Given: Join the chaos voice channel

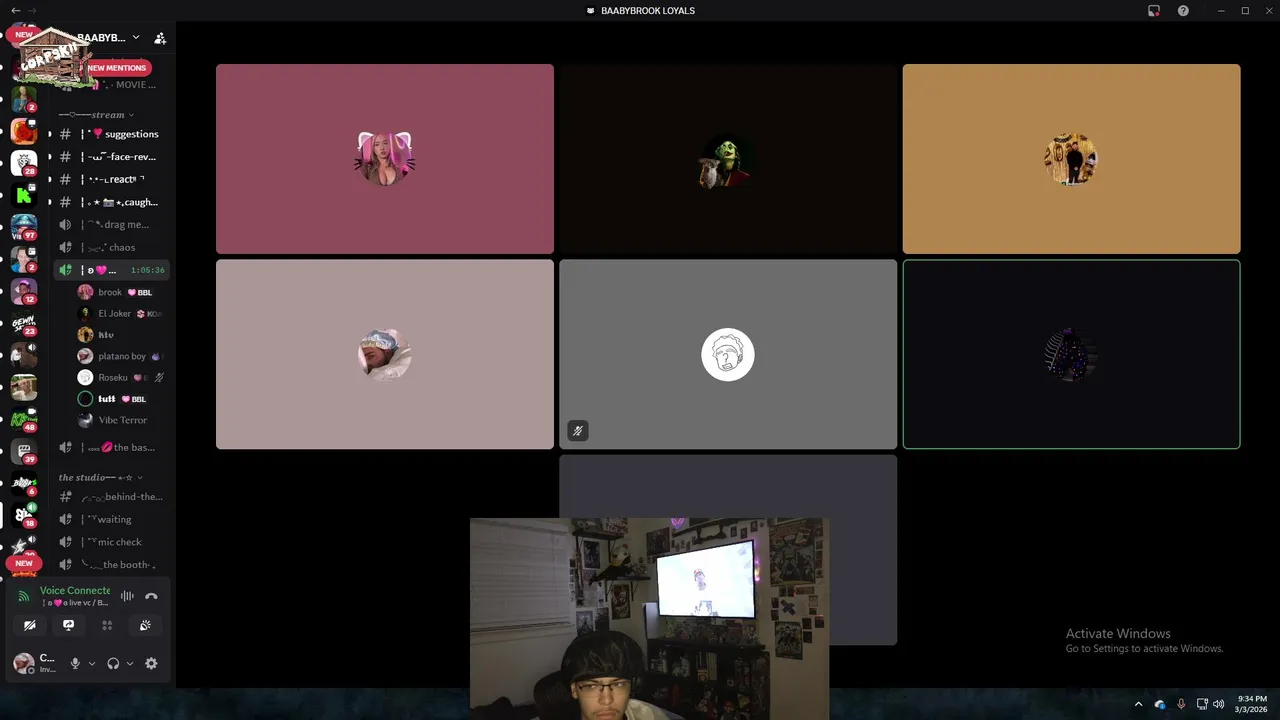Looking at the screenshot, I should tap(111, 247).
